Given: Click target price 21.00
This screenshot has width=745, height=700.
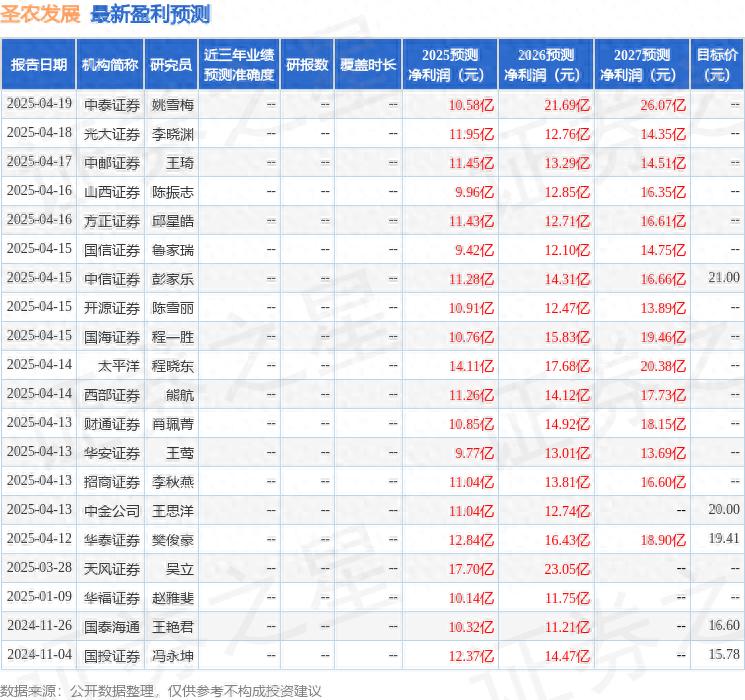Looking at the screenshot, I should (x=724, y=277).
